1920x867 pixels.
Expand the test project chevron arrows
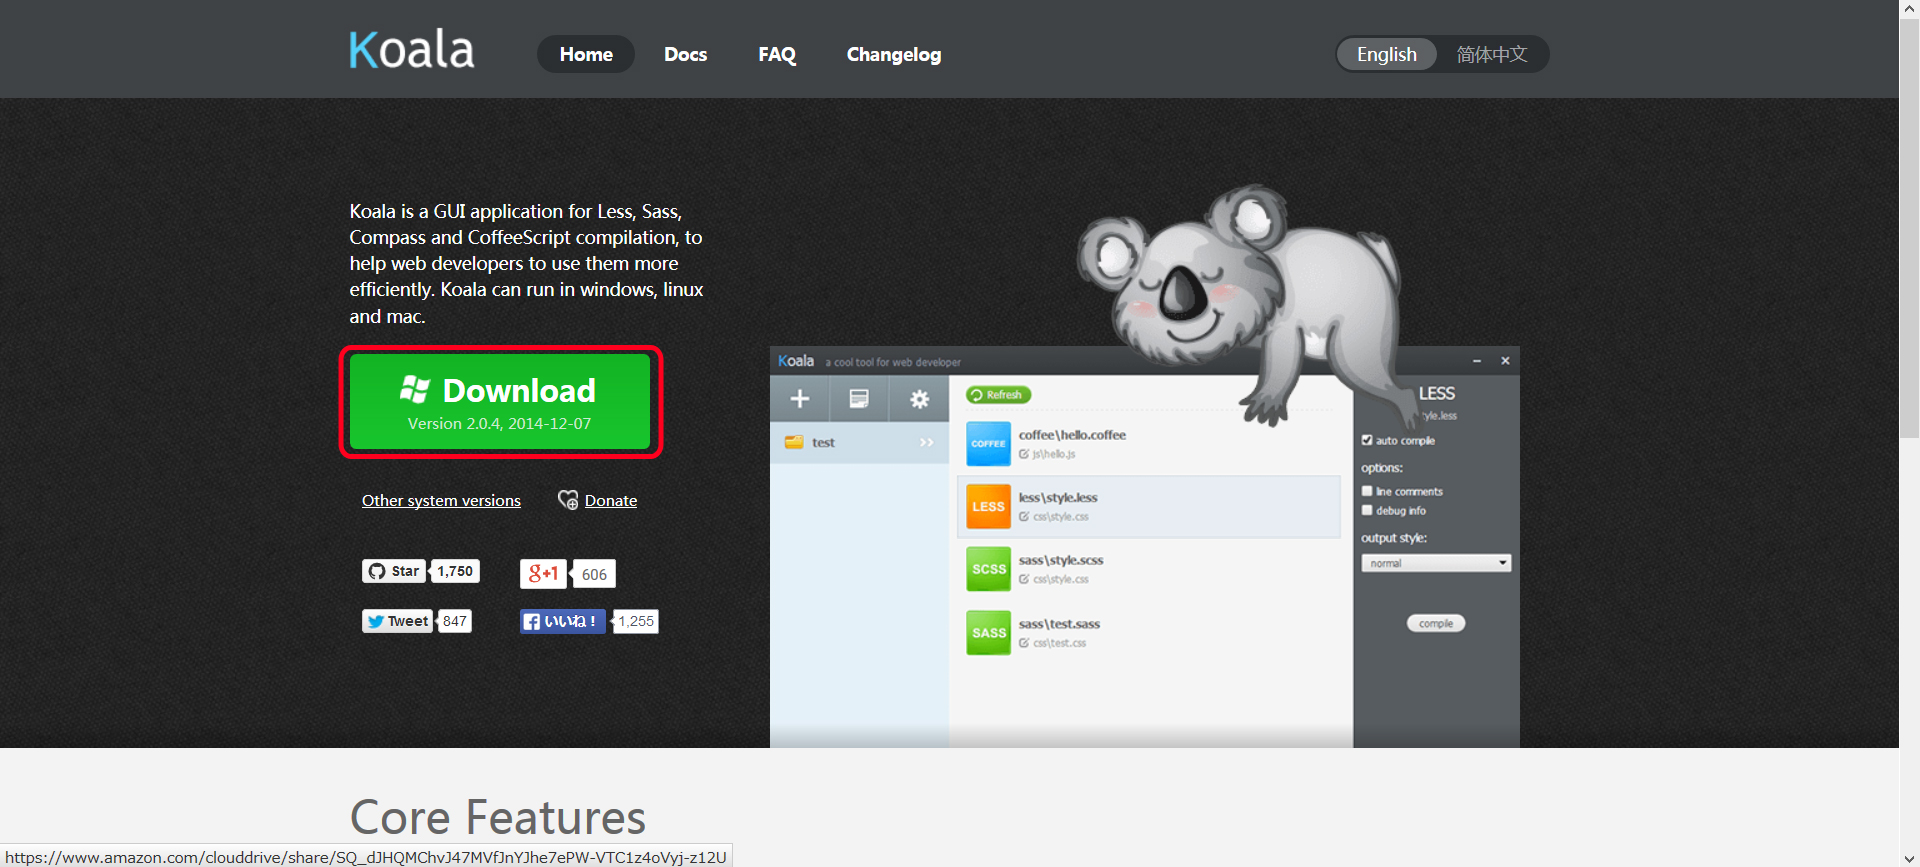(x=927, y=442)
